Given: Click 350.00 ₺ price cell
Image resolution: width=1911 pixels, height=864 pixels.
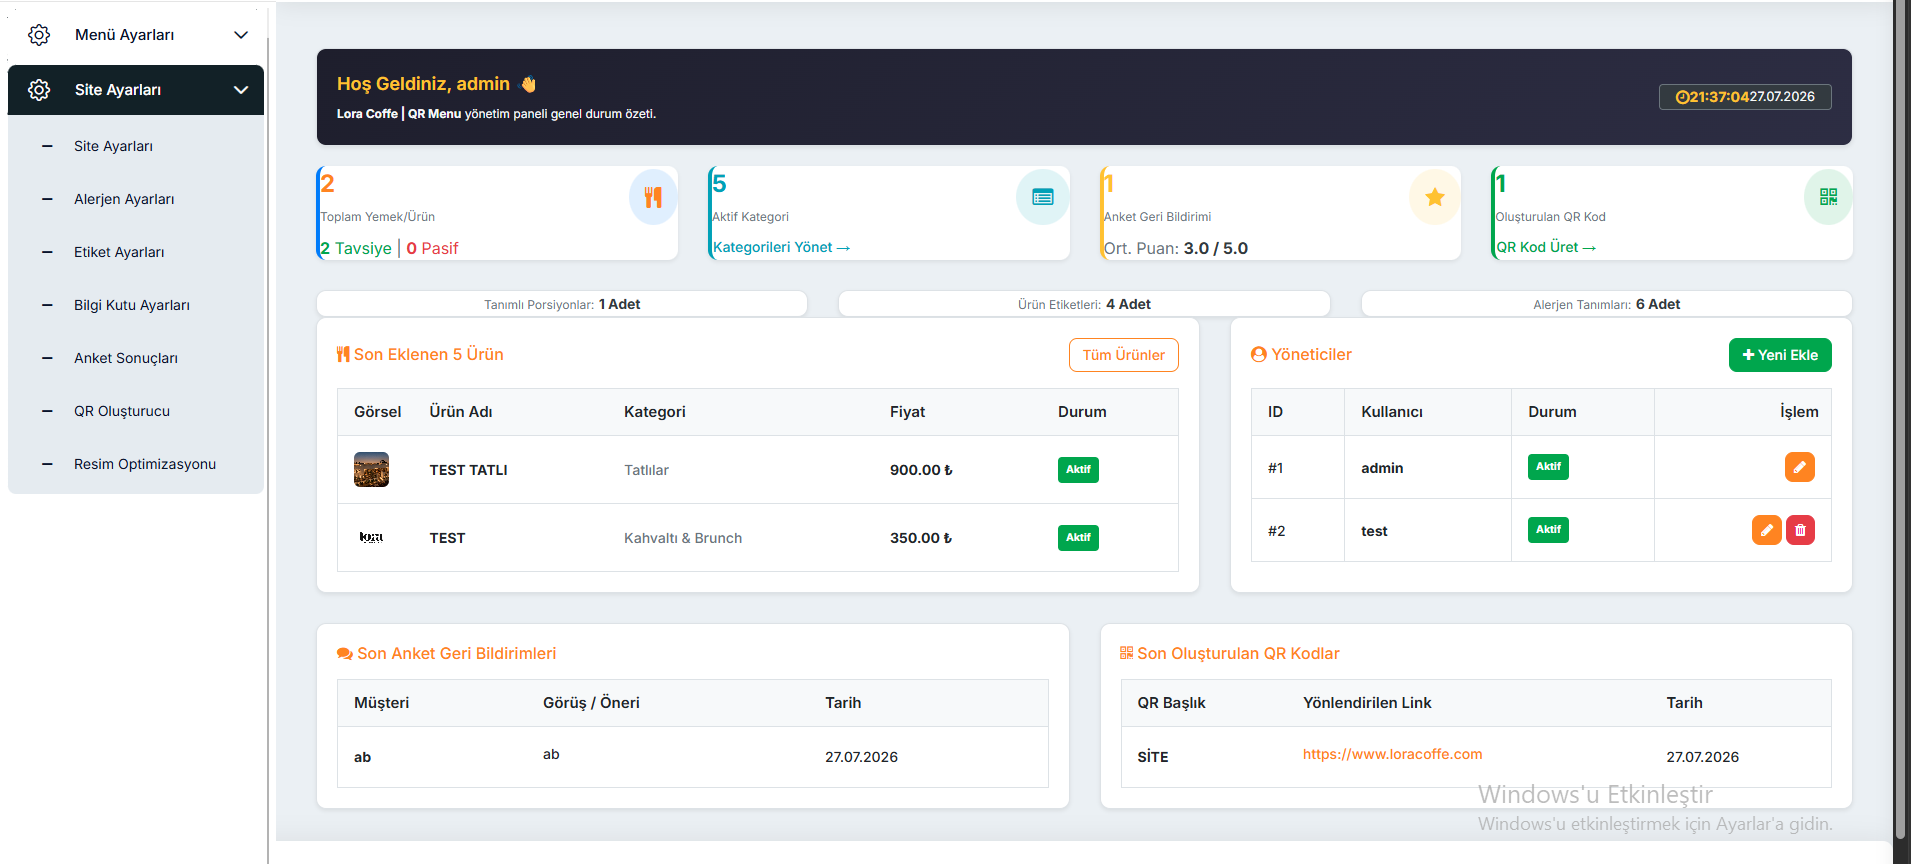Looking at the screenshot, I should [x=921, y=538].
